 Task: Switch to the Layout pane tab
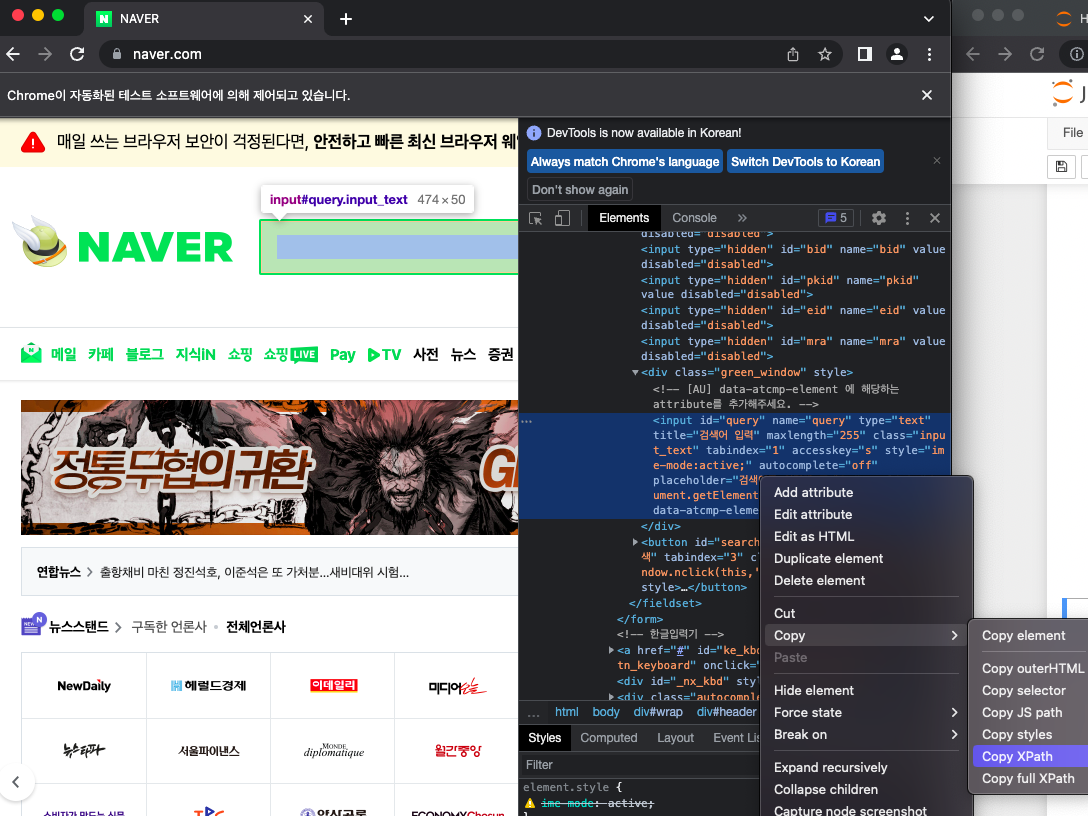pyautogui.click(x=675, y=738)
